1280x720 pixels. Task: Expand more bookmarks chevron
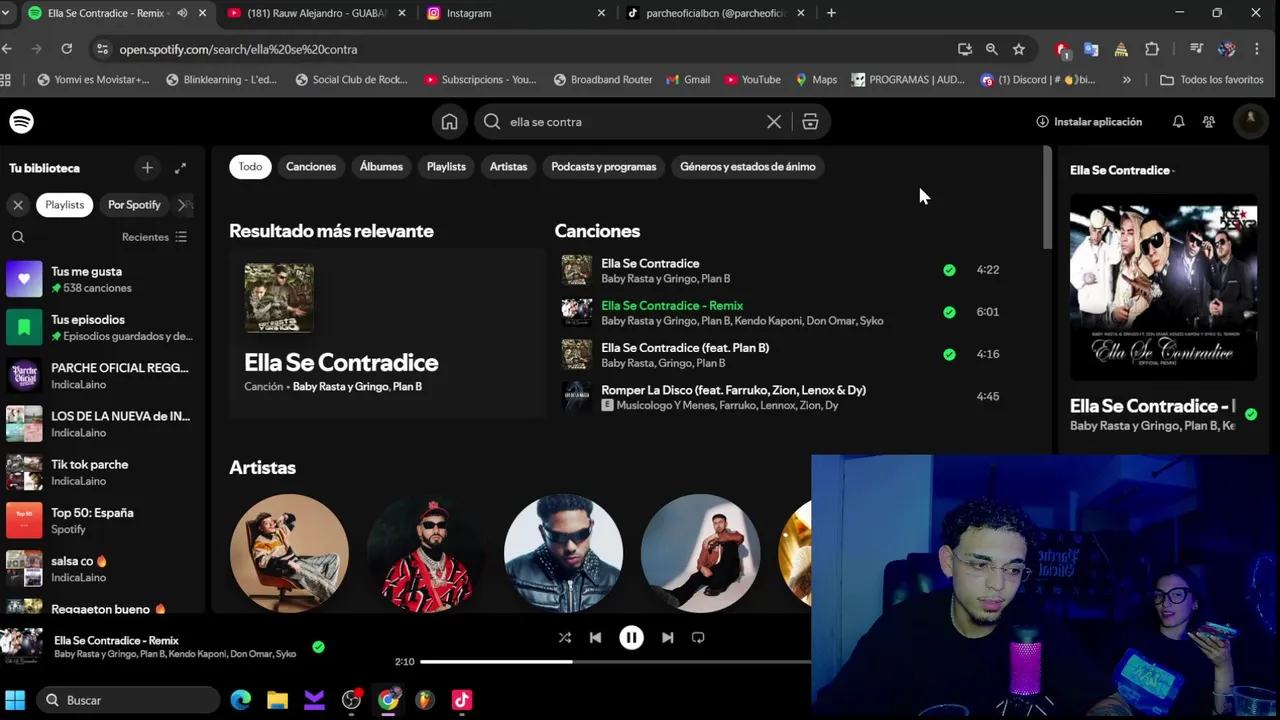tap(1127, 80)
